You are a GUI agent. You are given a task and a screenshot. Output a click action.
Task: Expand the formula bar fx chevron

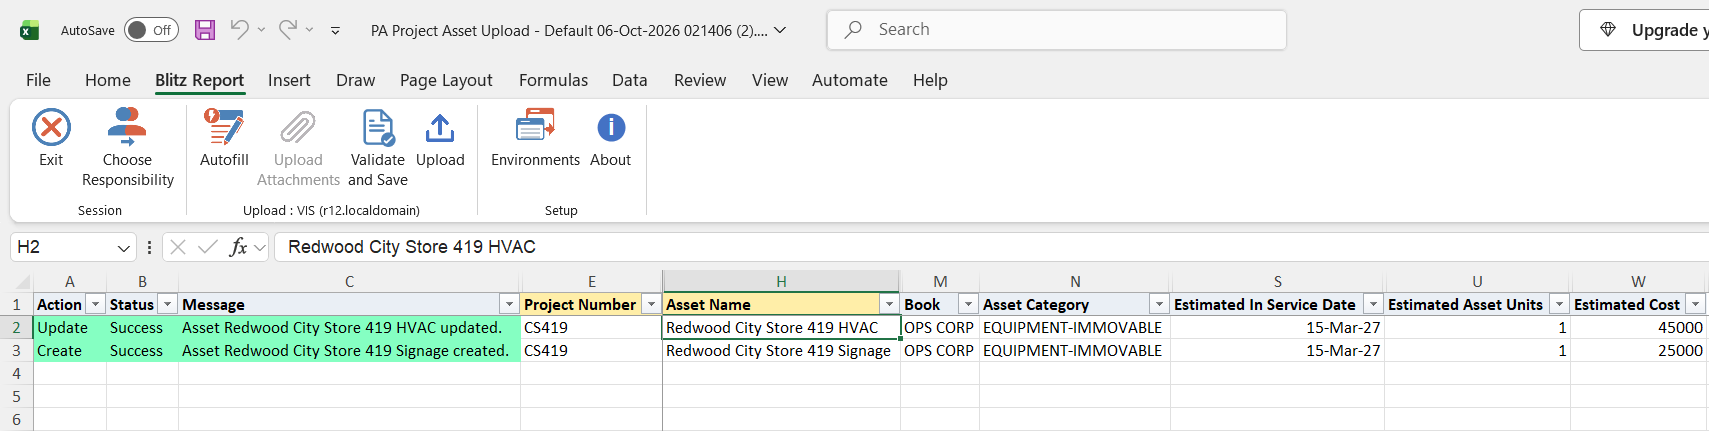tap(260, 247)
